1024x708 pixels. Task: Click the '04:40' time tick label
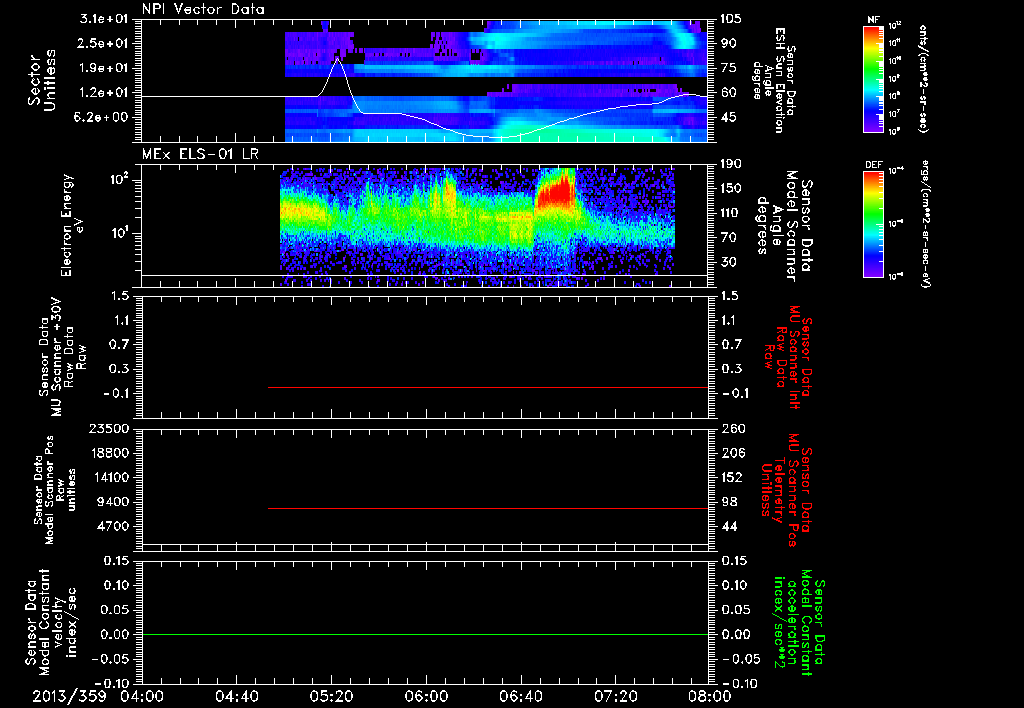[x=236, y=696]
